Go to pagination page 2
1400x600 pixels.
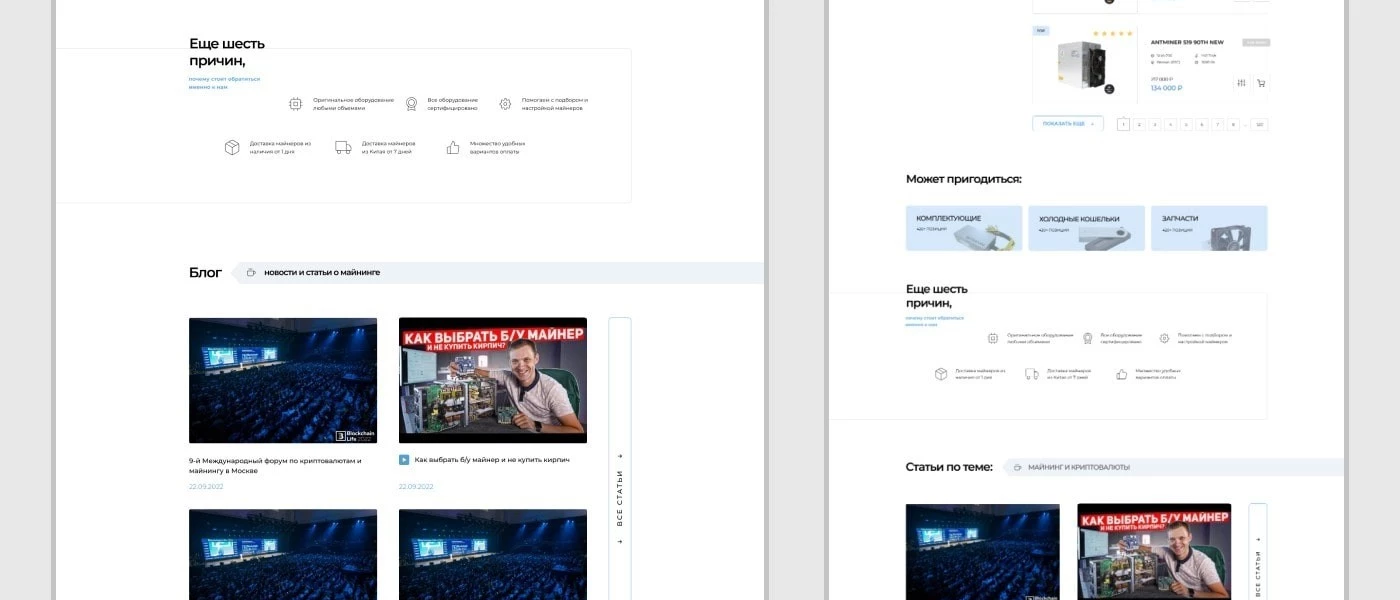[1139, 124]
